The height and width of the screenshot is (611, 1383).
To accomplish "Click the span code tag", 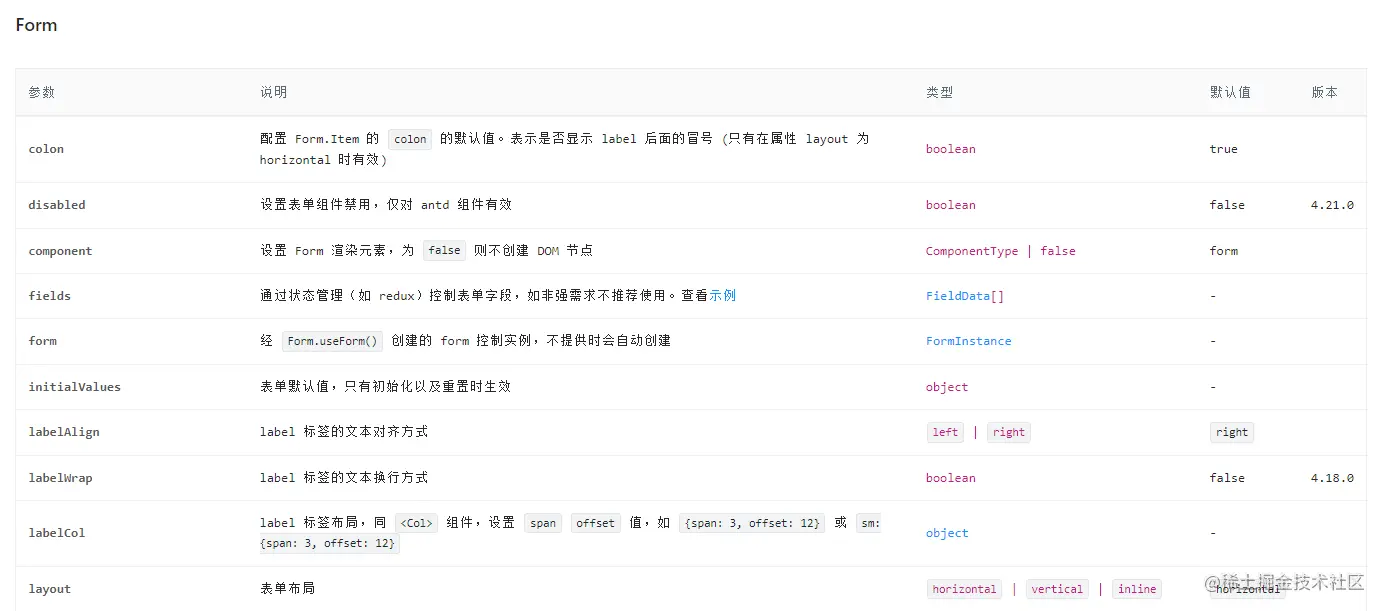I will point(544,523).
